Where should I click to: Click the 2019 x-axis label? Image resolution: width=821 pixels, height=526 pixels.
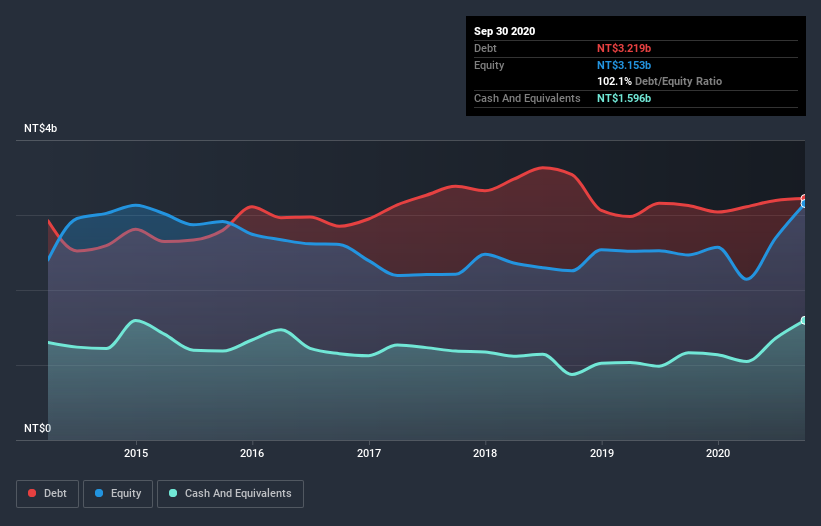(602, 453)
